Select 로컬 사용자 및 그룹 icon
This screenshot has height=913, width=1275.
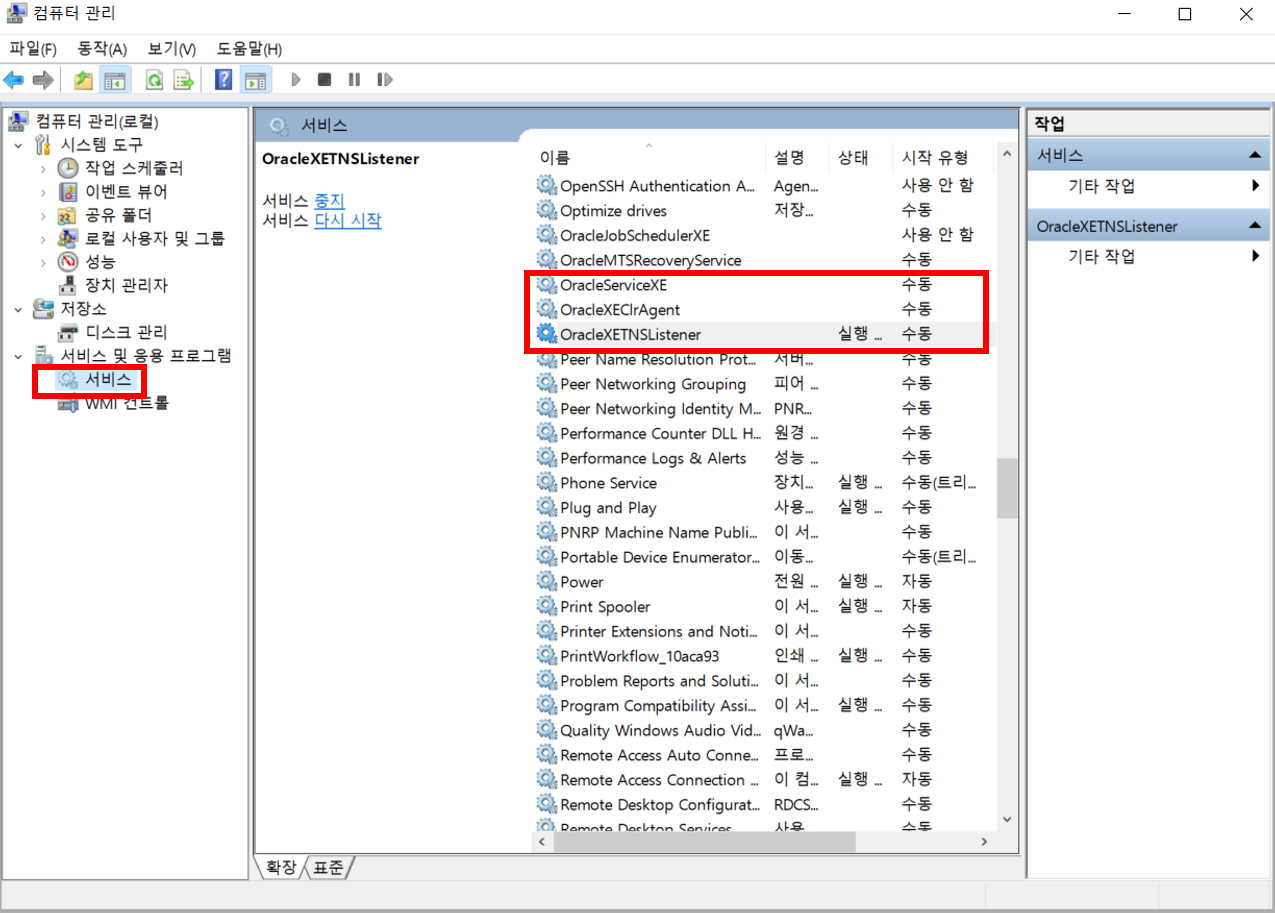(x=68, y=238)
